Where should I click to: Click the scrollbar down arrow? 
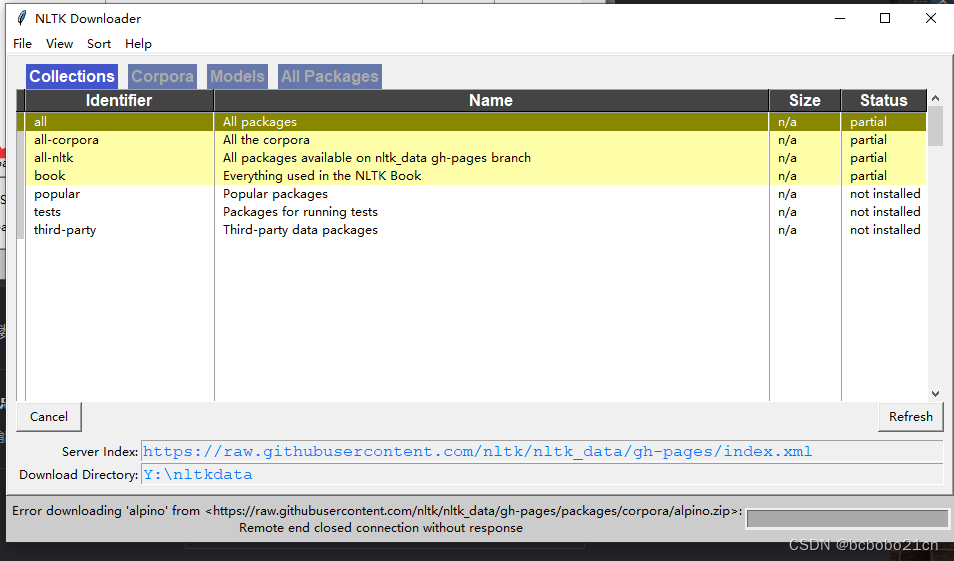point(936,394)
